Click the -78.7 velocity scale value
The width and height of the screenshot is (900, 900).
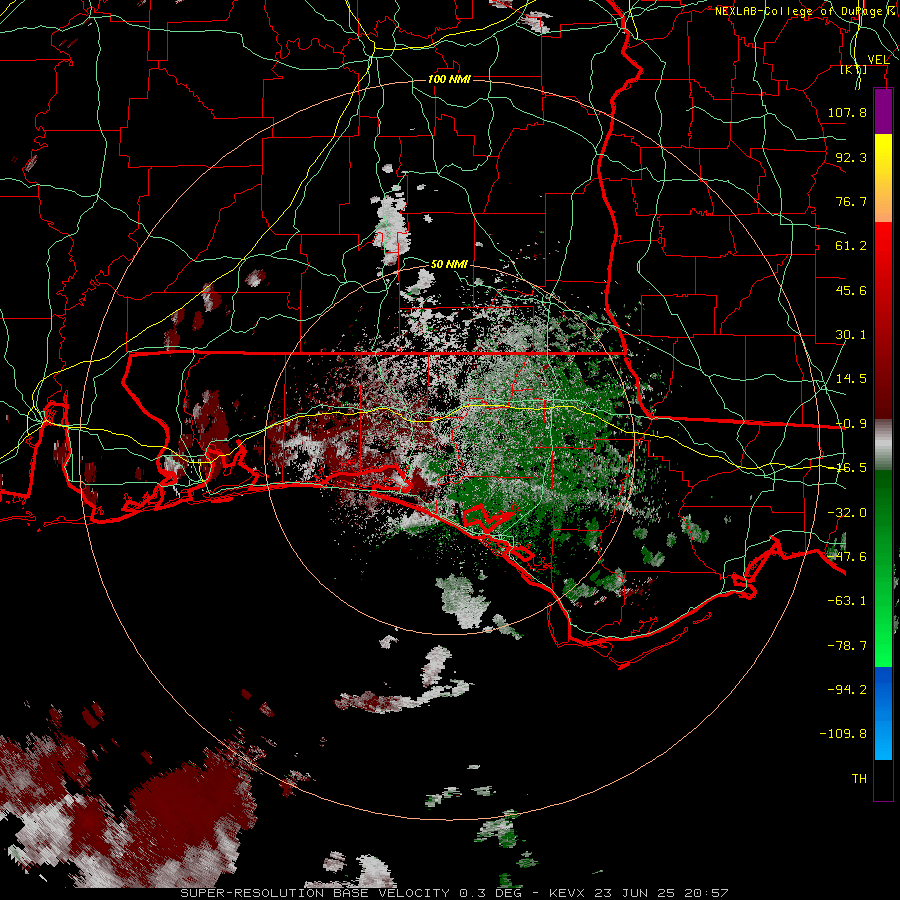(847, 646)
